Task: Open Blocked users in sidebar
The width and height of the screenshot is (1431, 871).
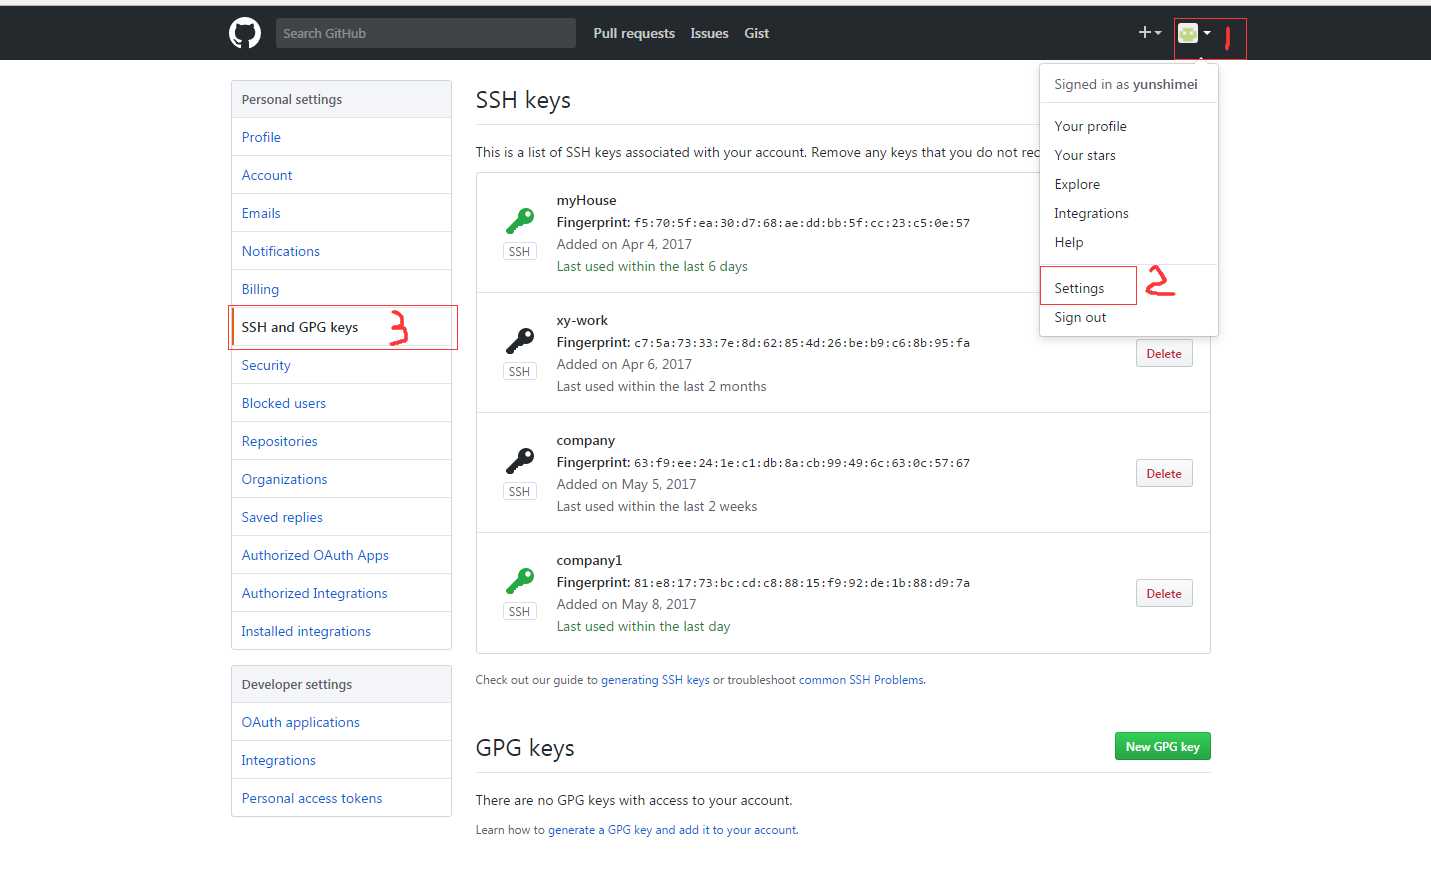Action: click(x=341, y=403)
